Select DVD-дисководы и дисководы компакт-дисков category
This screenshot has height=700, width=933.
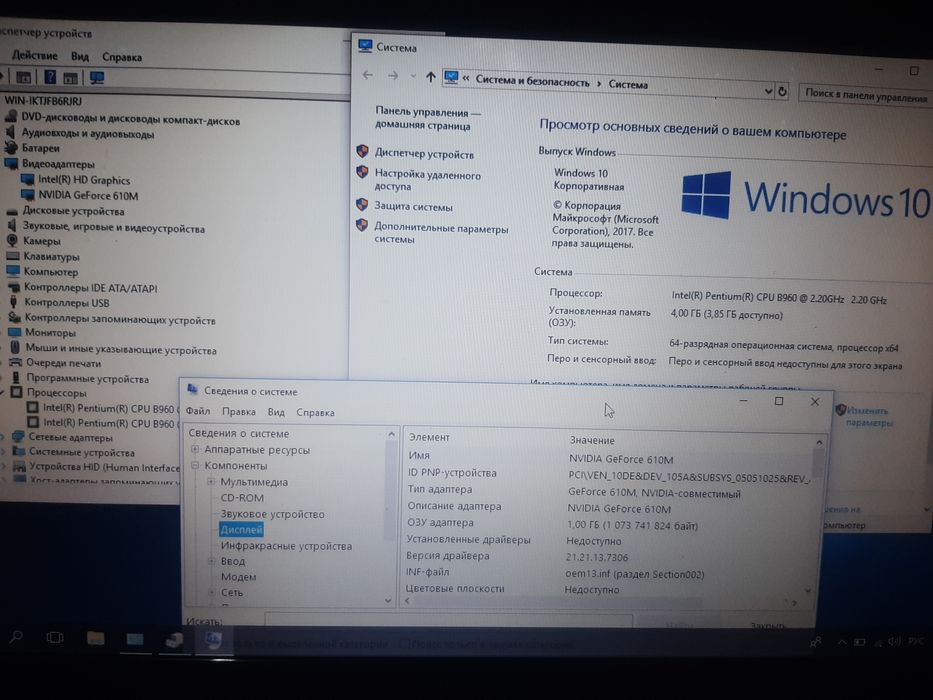pos(130,120)
